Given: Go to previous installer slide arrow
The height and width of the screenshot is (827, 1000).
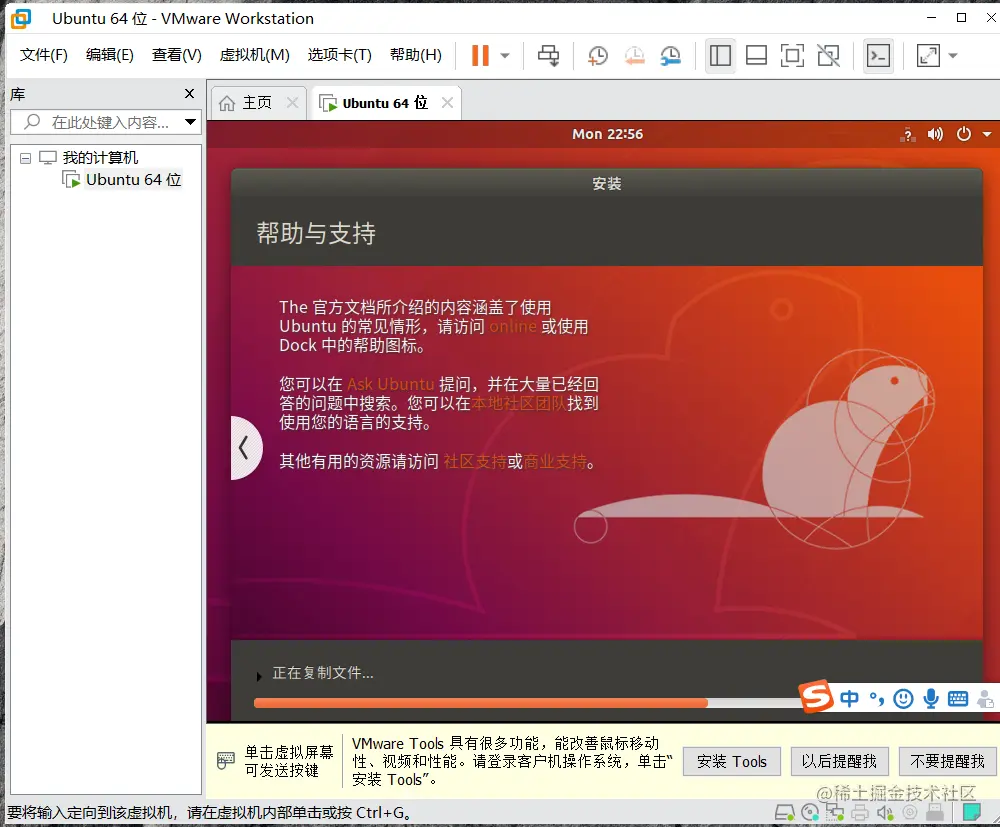Looking at the screenshot, I should coord(245,448).
